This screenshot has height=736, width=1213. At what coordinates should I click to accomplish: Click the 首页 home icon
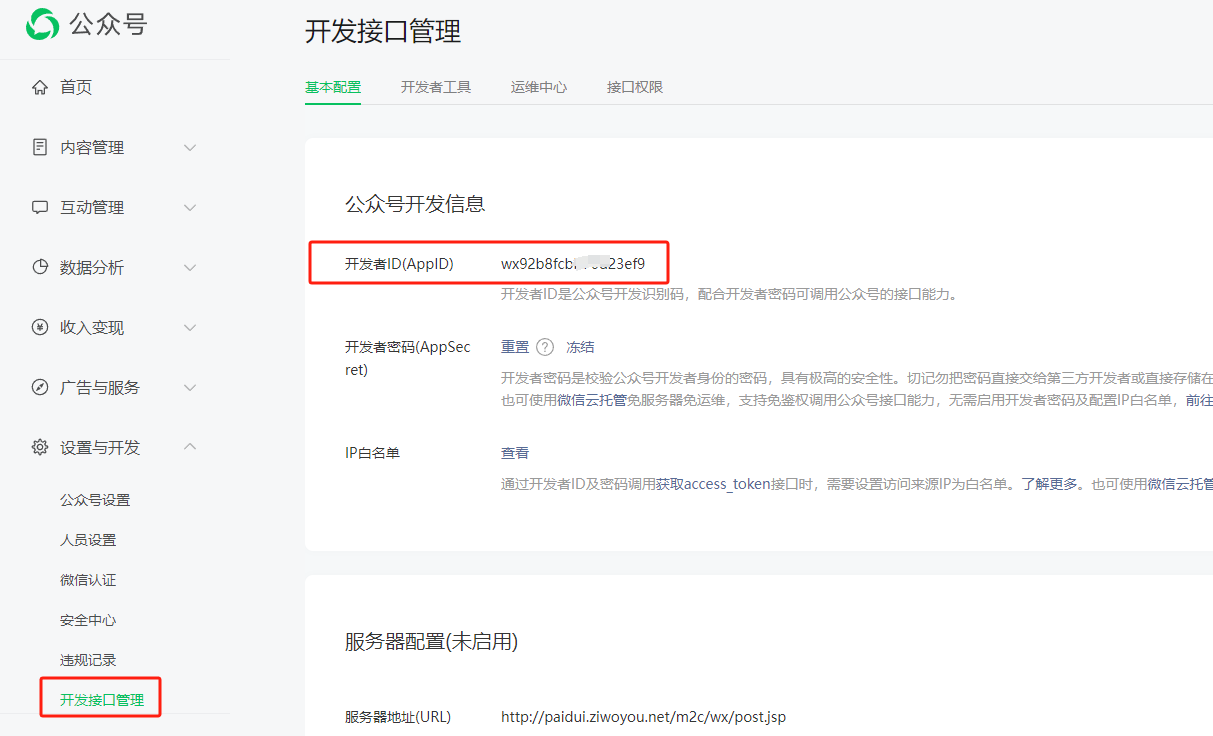coord(40,87)
